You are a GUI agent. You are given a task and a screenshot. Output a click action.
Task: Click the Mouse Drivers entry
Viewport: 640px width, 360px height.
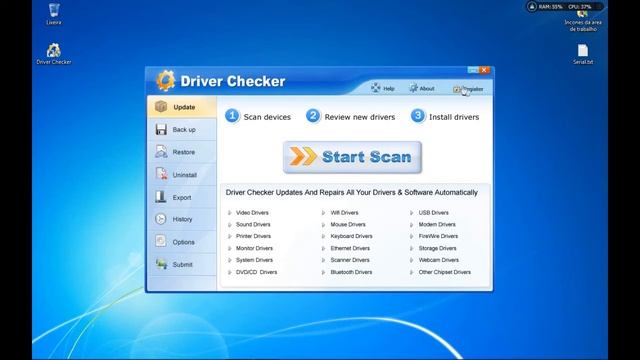click(348, 224)
